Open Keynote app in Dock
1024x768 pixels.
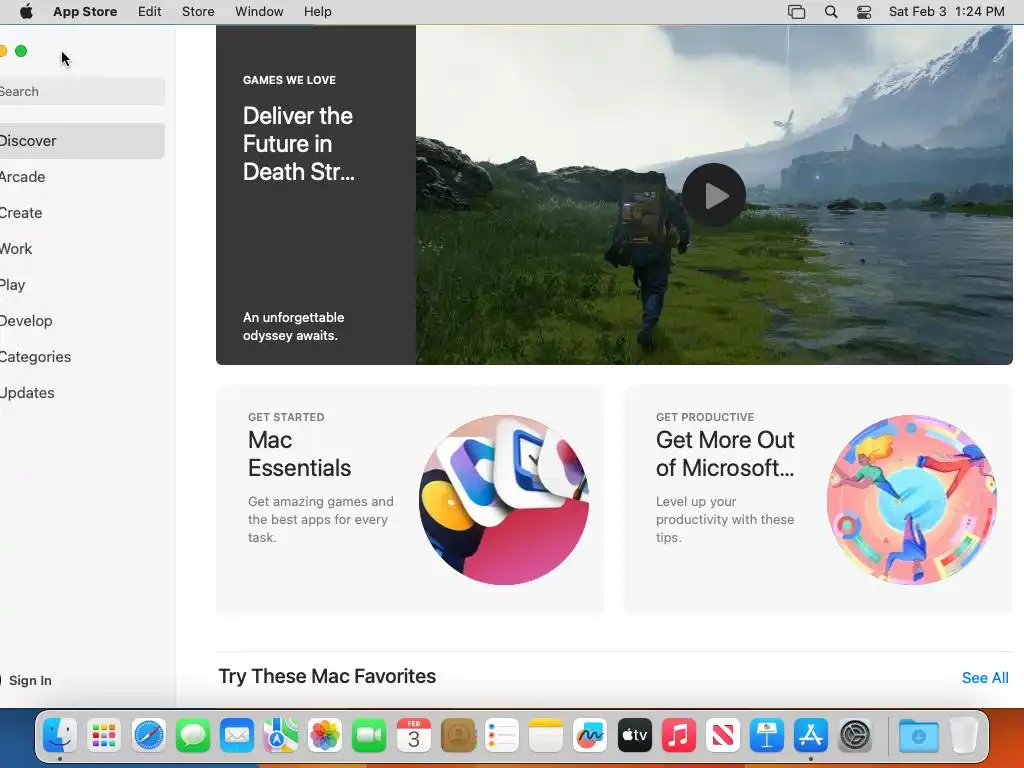pyautogui.click(x=767, y=736)
